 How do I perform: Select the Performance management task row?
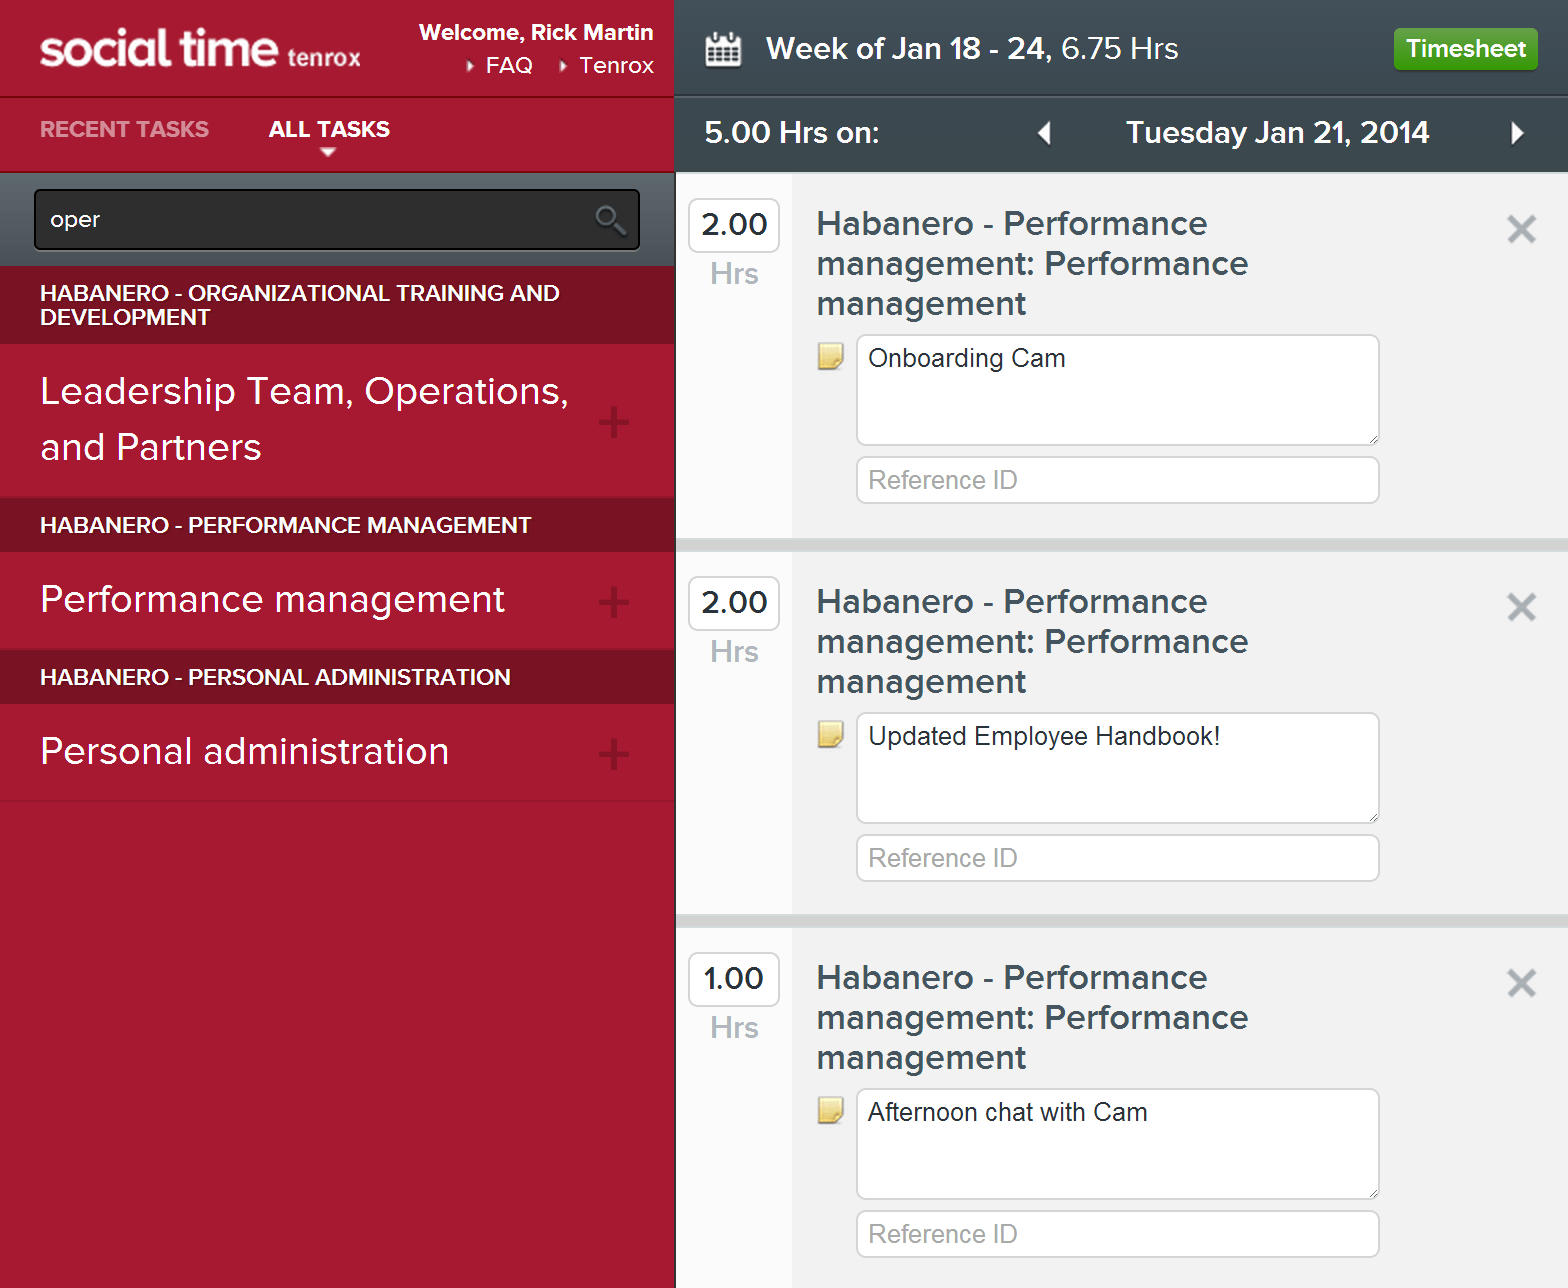337,600
